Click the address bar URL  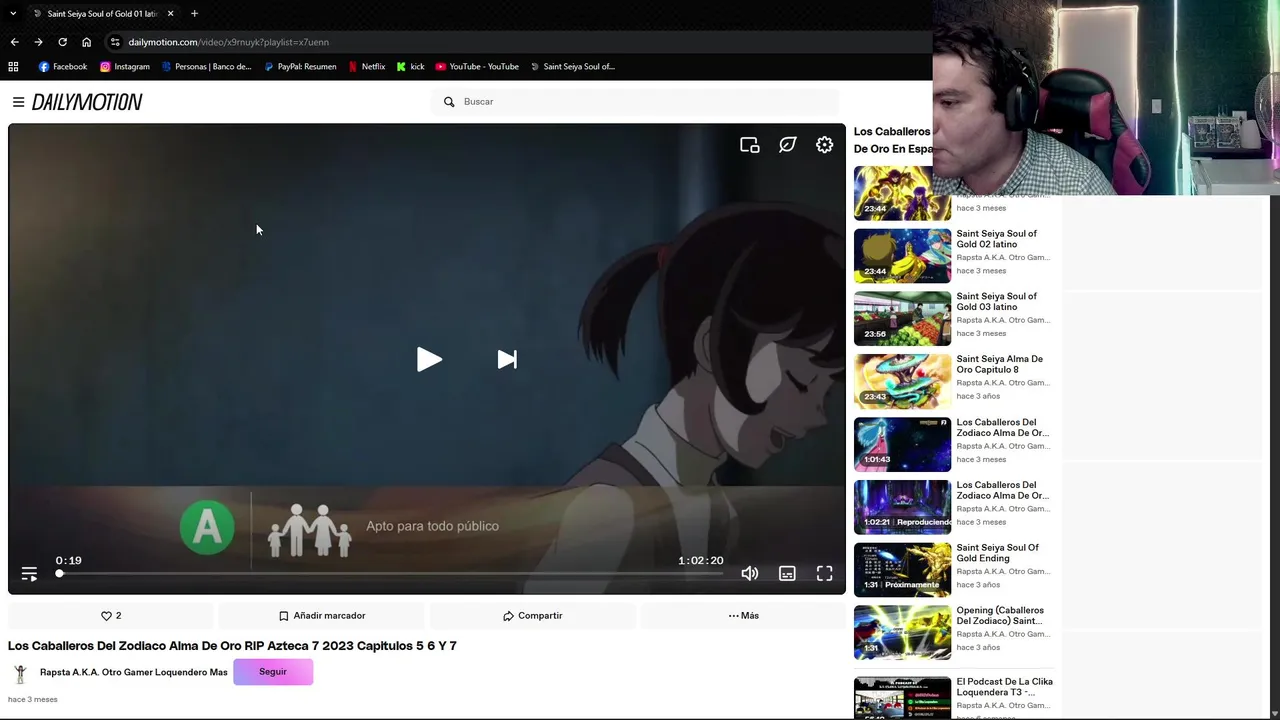pyautogui.click(x=228, y=42)
